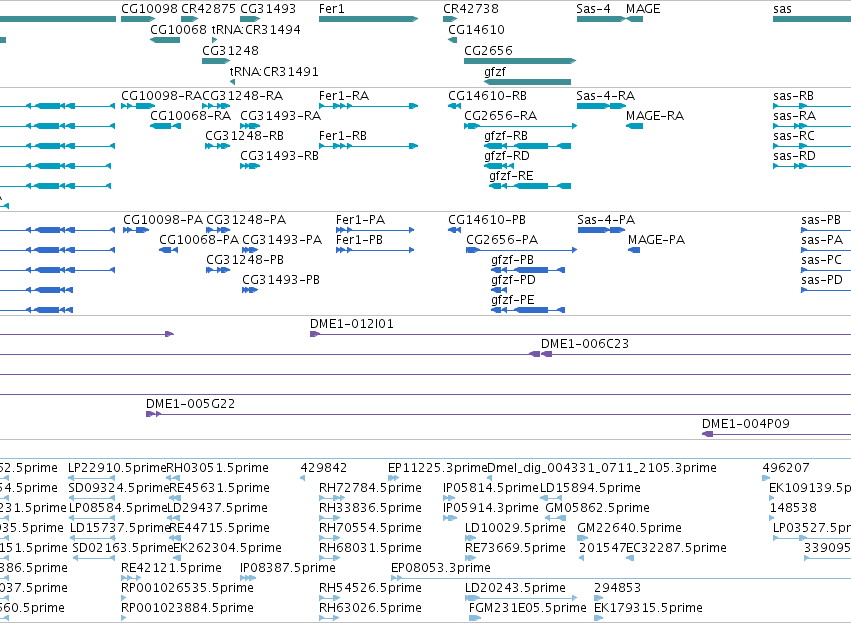The height and width of the screenshot is (623, 851).
Task: Select the sas-RA transcript label
Action: click(795, 116)
